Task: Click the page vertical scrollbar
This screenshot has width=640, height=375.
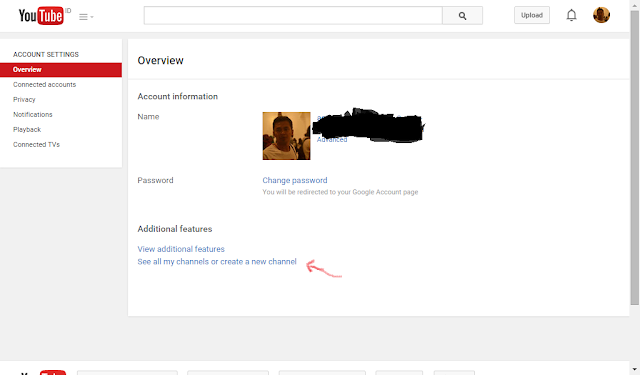Action: 635,159
